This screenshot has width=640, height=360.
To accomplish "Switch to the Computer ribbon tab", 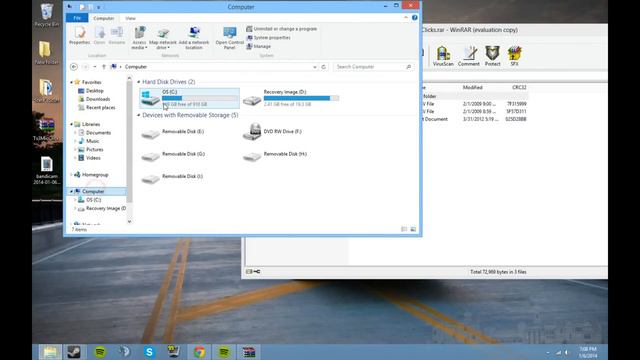I will [x=103, y=18].
